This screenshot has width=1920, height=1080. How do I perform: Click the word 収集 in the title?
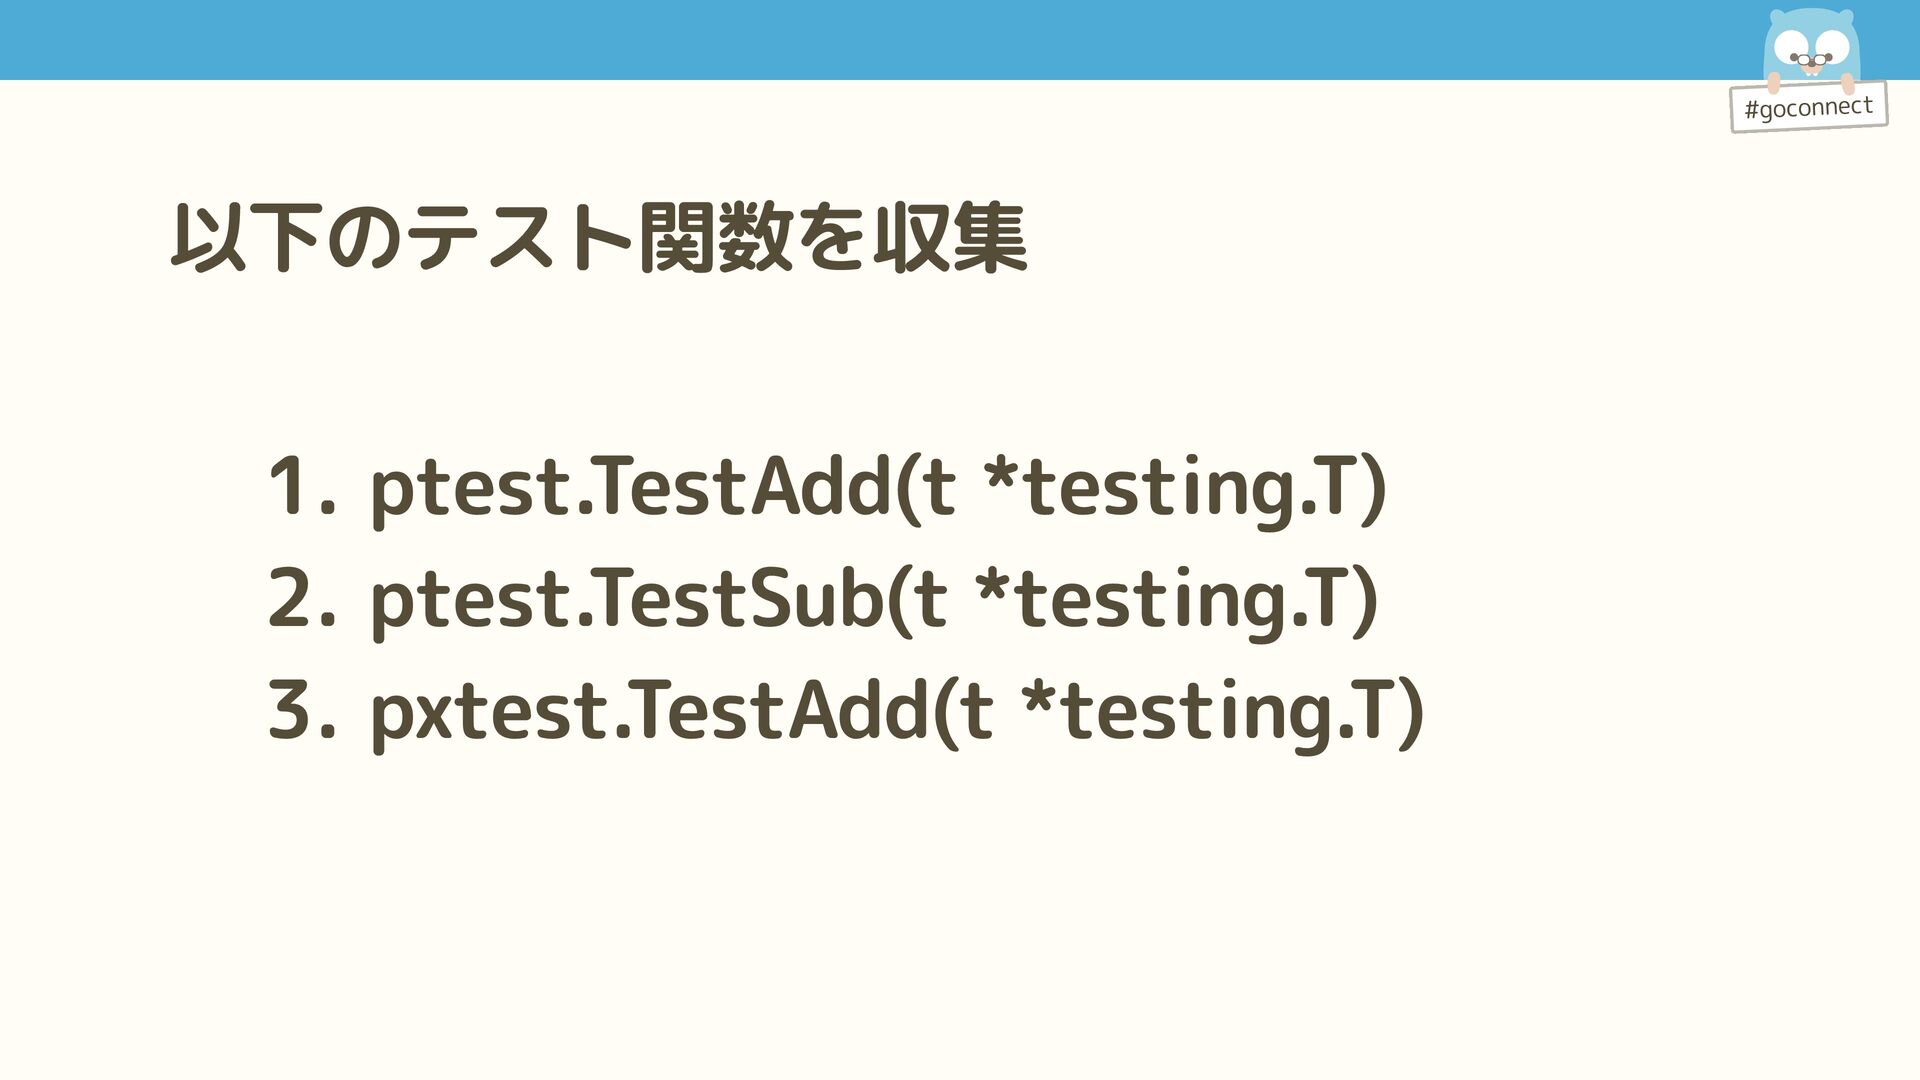point(950,238)
